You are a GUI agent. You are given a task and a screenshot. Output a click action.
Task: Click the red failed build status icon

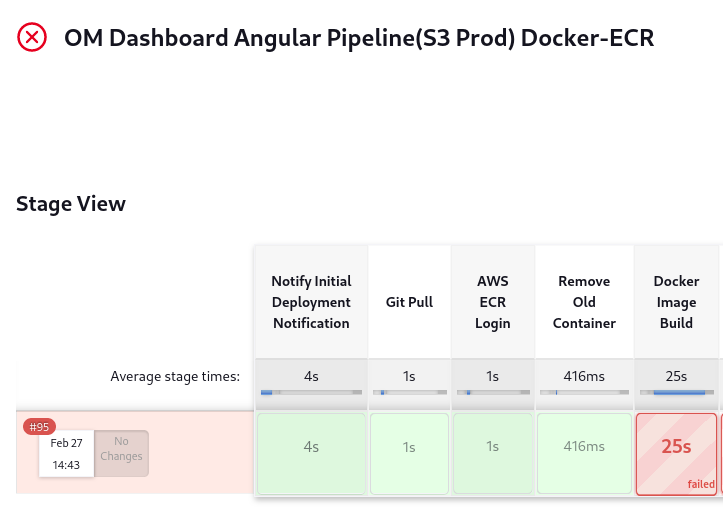coord(32,38)
